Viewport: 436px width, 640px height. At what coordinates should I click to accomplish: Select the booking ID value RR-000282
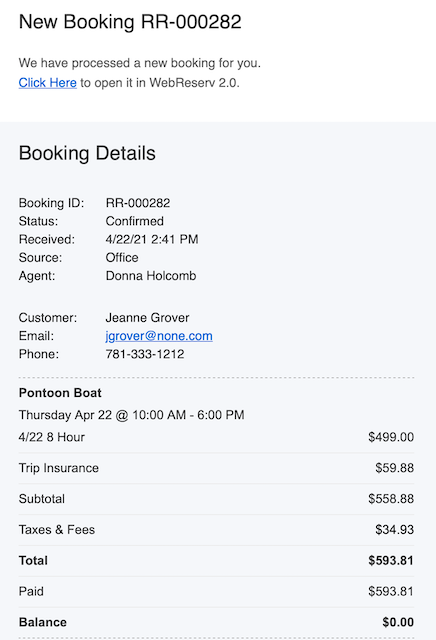click(x=138, y=203)
